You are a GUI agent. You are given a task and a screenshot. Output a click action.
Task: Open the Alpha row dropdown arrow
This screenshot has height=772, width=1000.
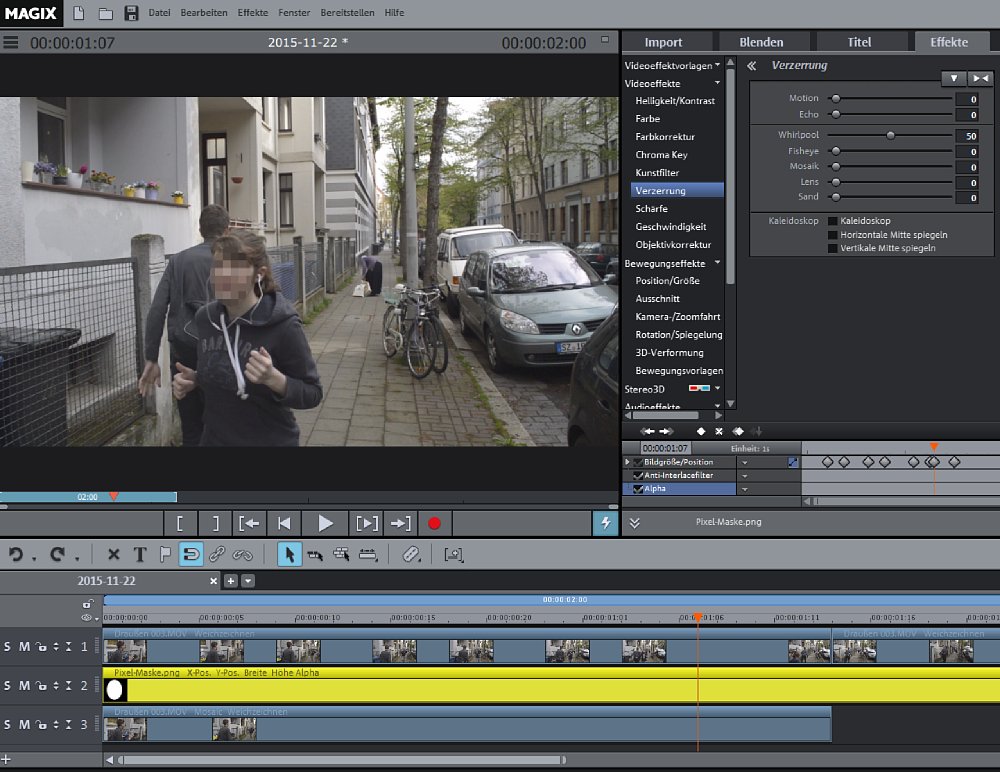[x=744, y=489]
